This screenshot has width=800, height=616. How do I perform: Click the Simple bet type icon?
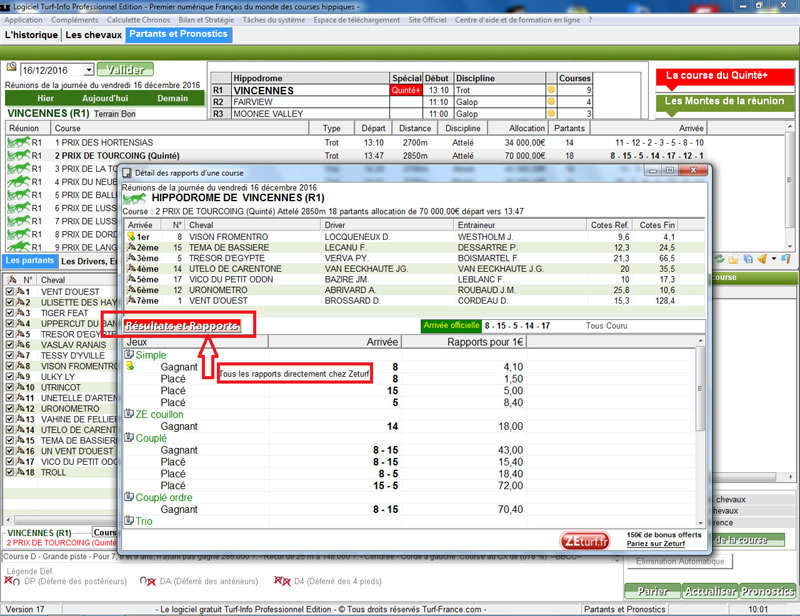point(129,355)
